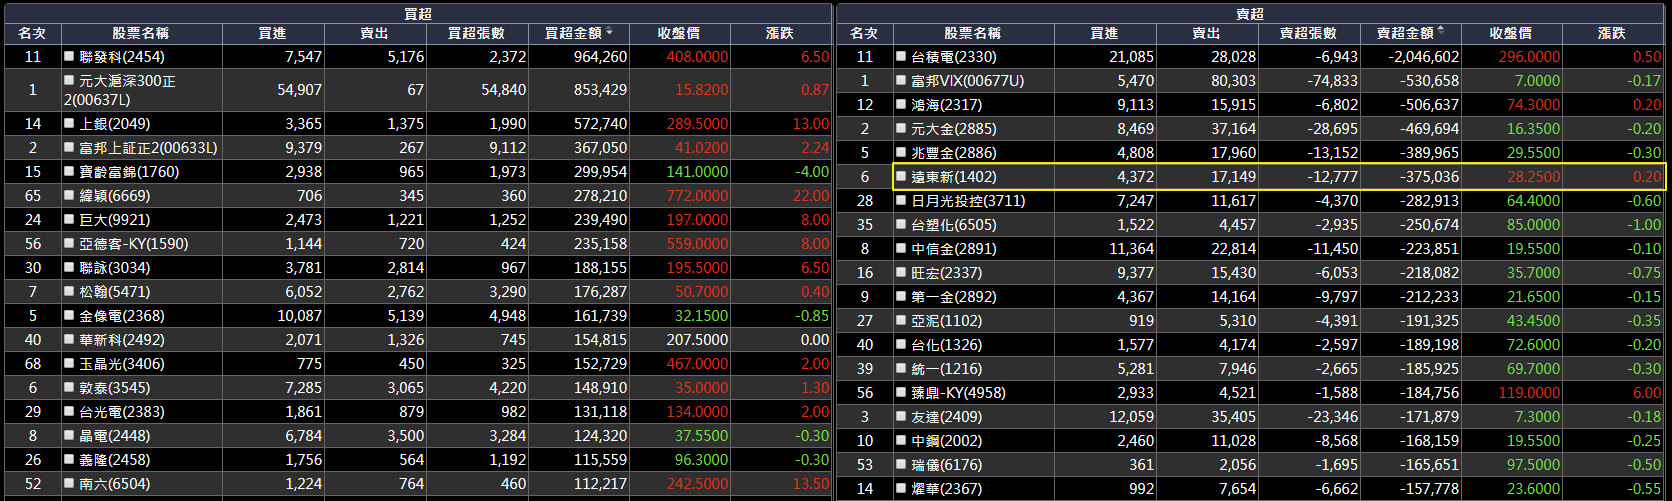Viewport: 1672px width, 501px height.
Task: Tick the checkbox next to 亞泥(1102)
Action: click(901, 321)
